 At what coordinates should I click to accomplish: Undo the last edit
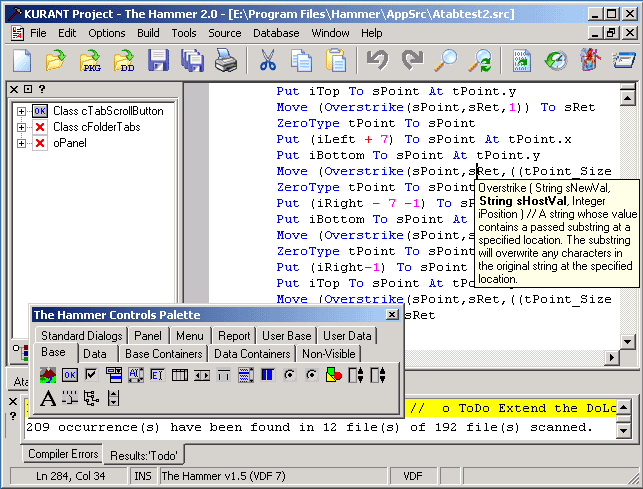377,60
